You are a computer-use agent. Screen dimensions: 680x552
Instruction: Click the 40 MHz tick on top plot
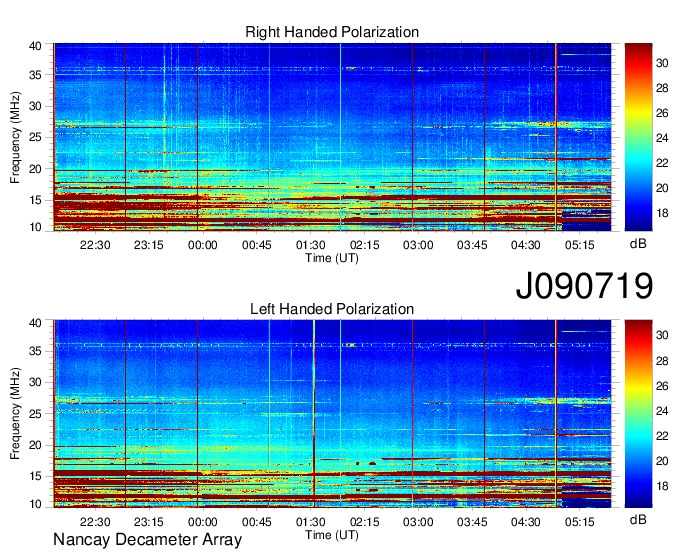35,46
